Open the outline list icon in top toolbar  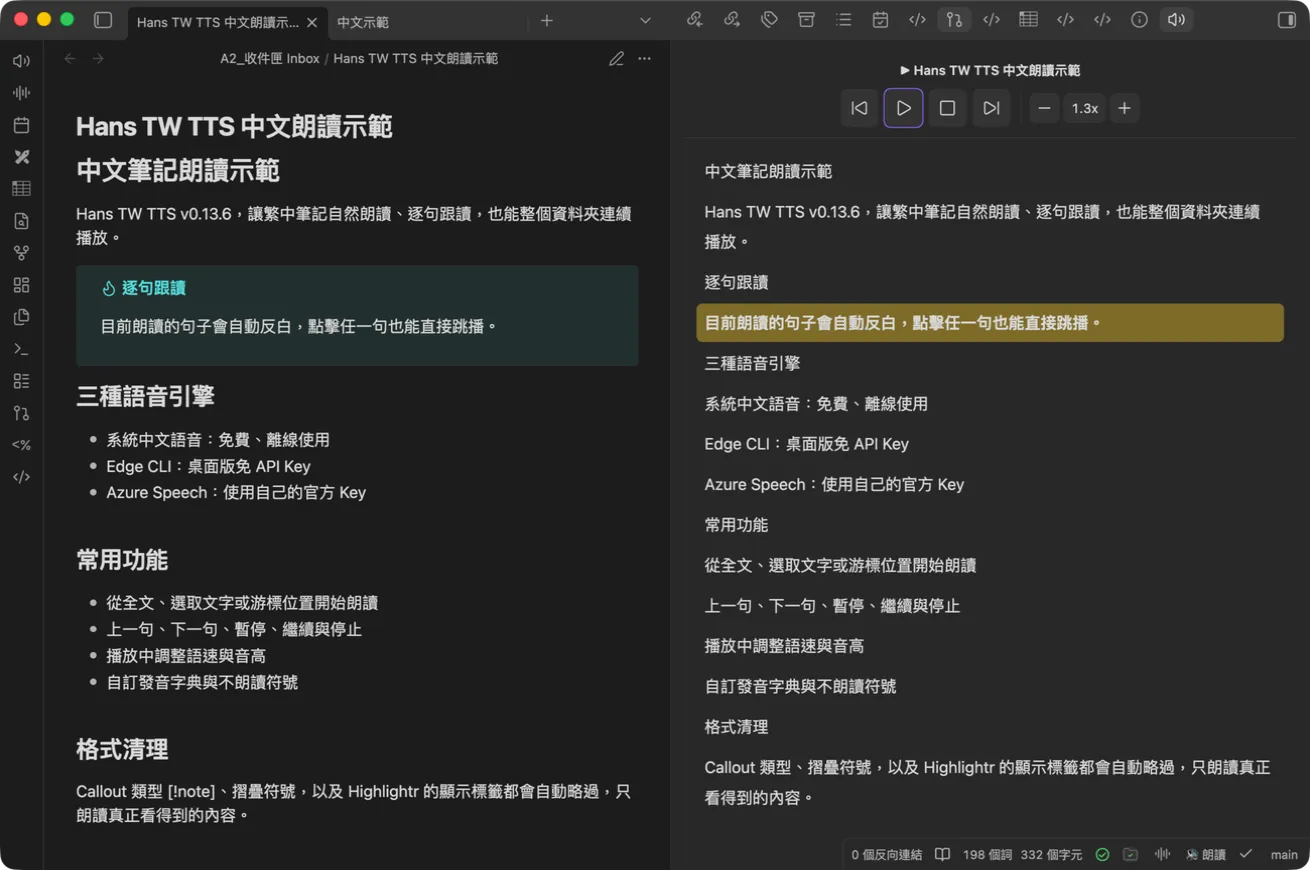pos(843,20)
